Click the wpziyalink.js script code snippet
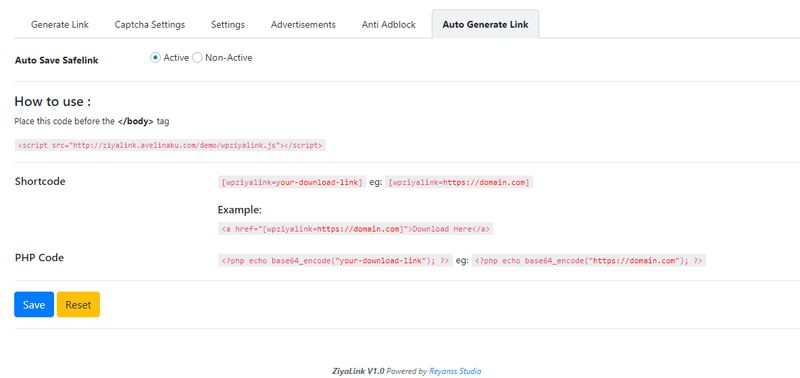 click(170, 145)
